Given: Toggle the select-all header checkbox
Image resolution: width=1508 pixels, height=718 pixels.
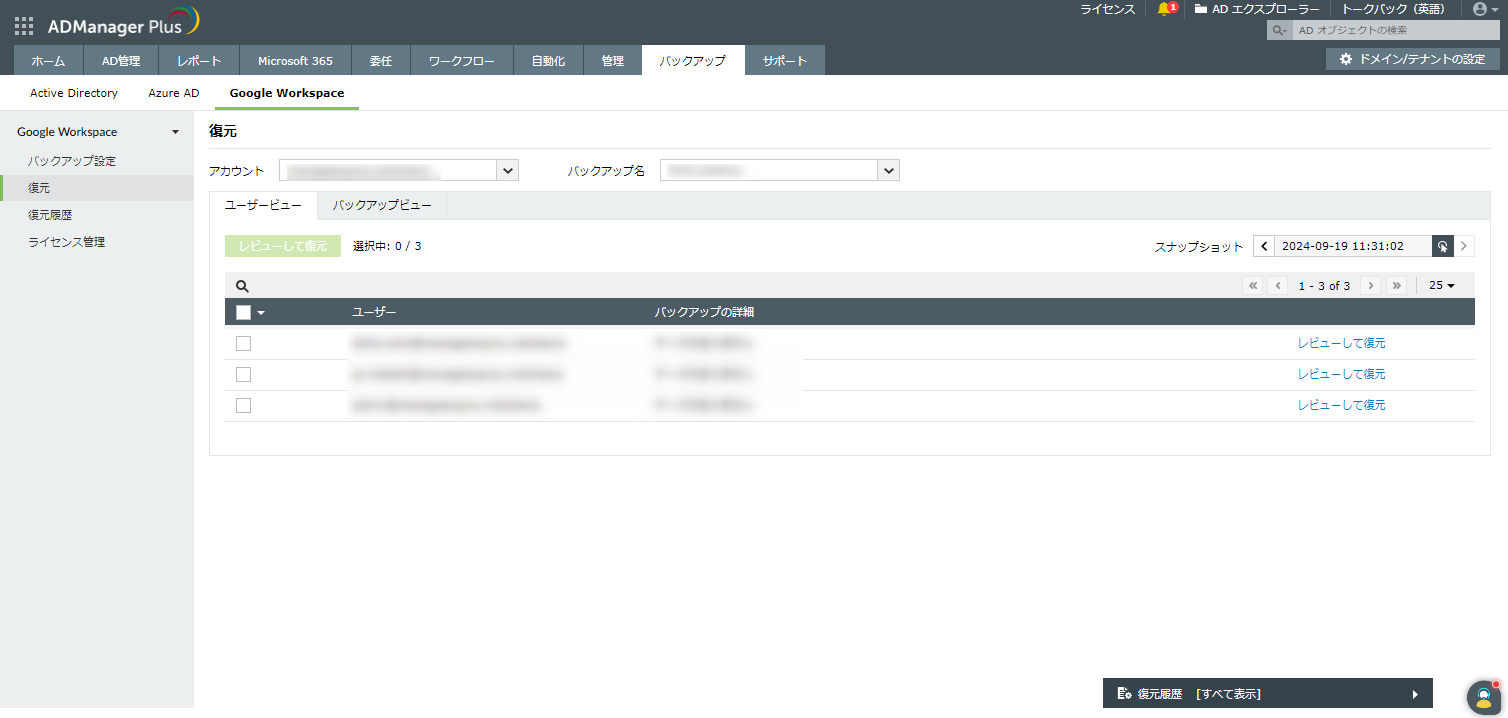Looking at the screenshot, I should pos(243,313).
